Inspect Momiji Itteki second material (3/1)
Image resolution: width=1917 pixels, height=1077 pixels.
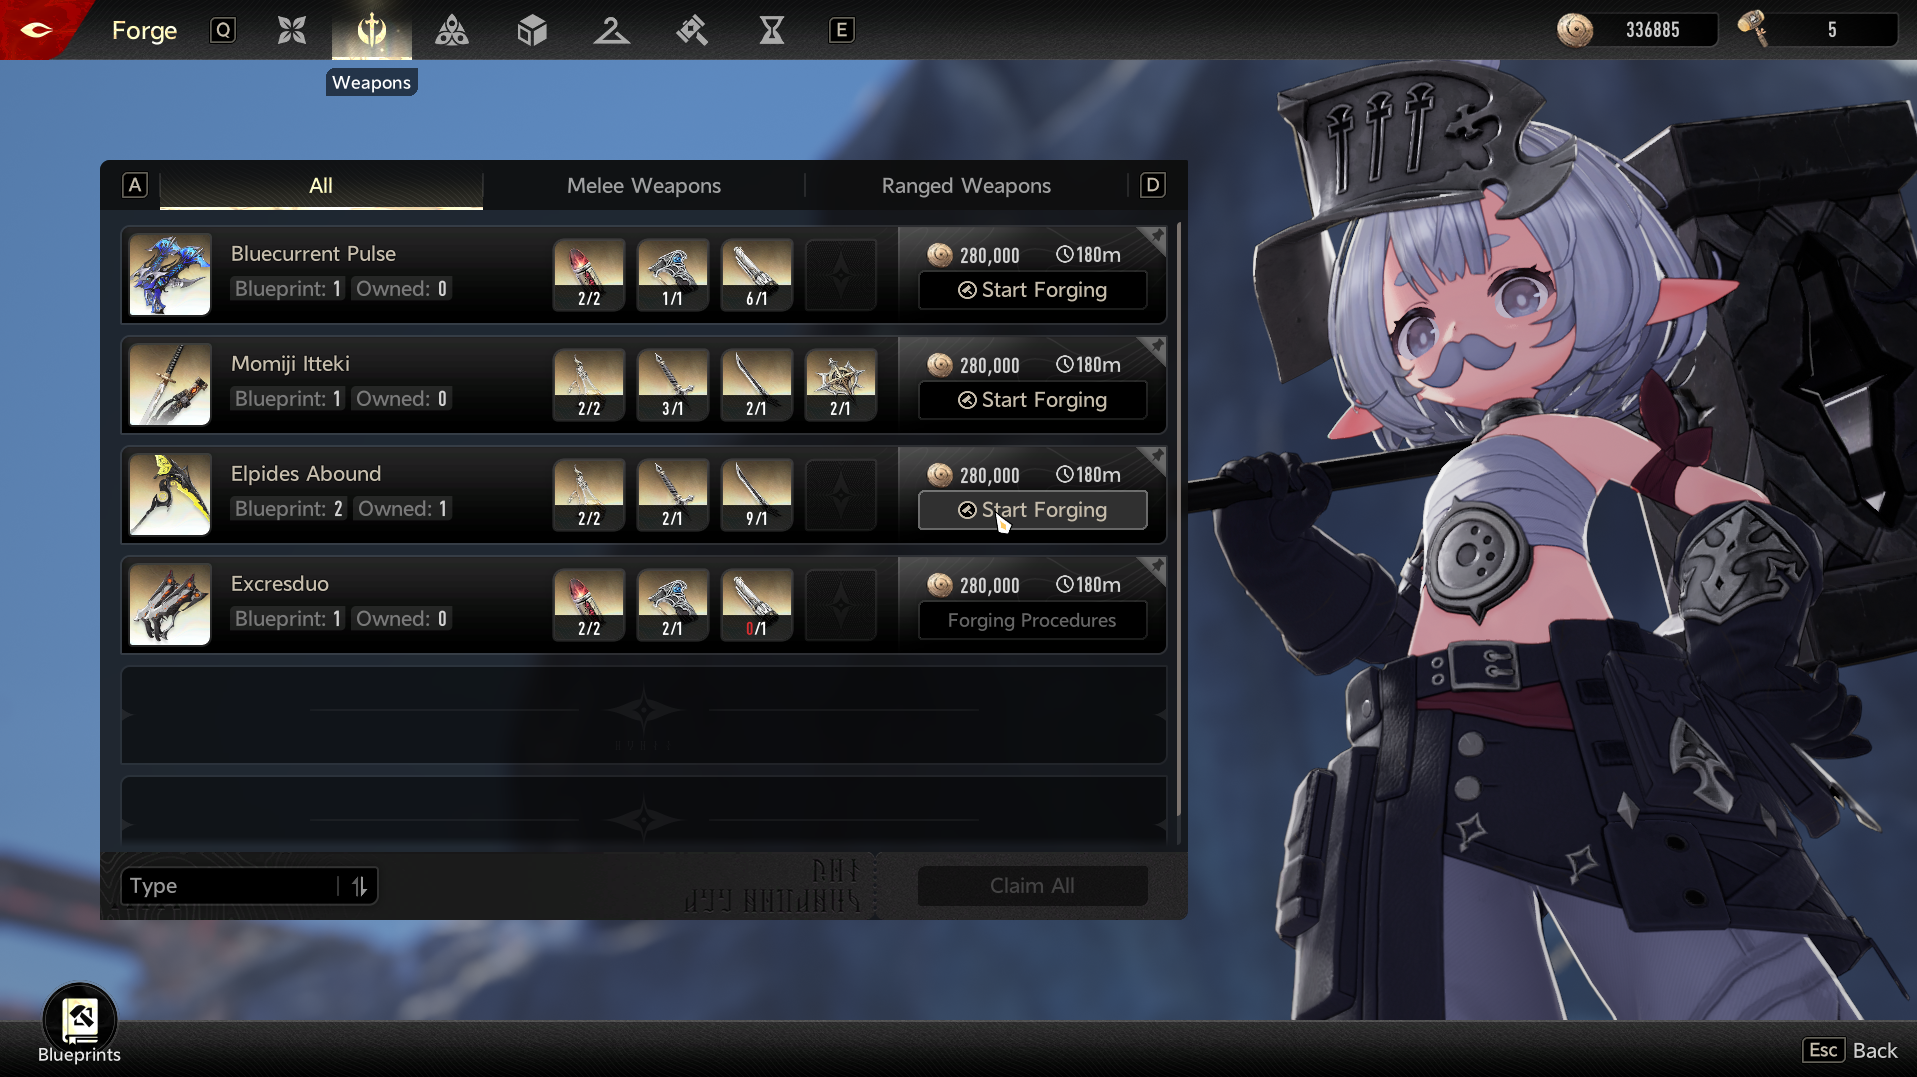pyautogui.click(x=673, y=385)
